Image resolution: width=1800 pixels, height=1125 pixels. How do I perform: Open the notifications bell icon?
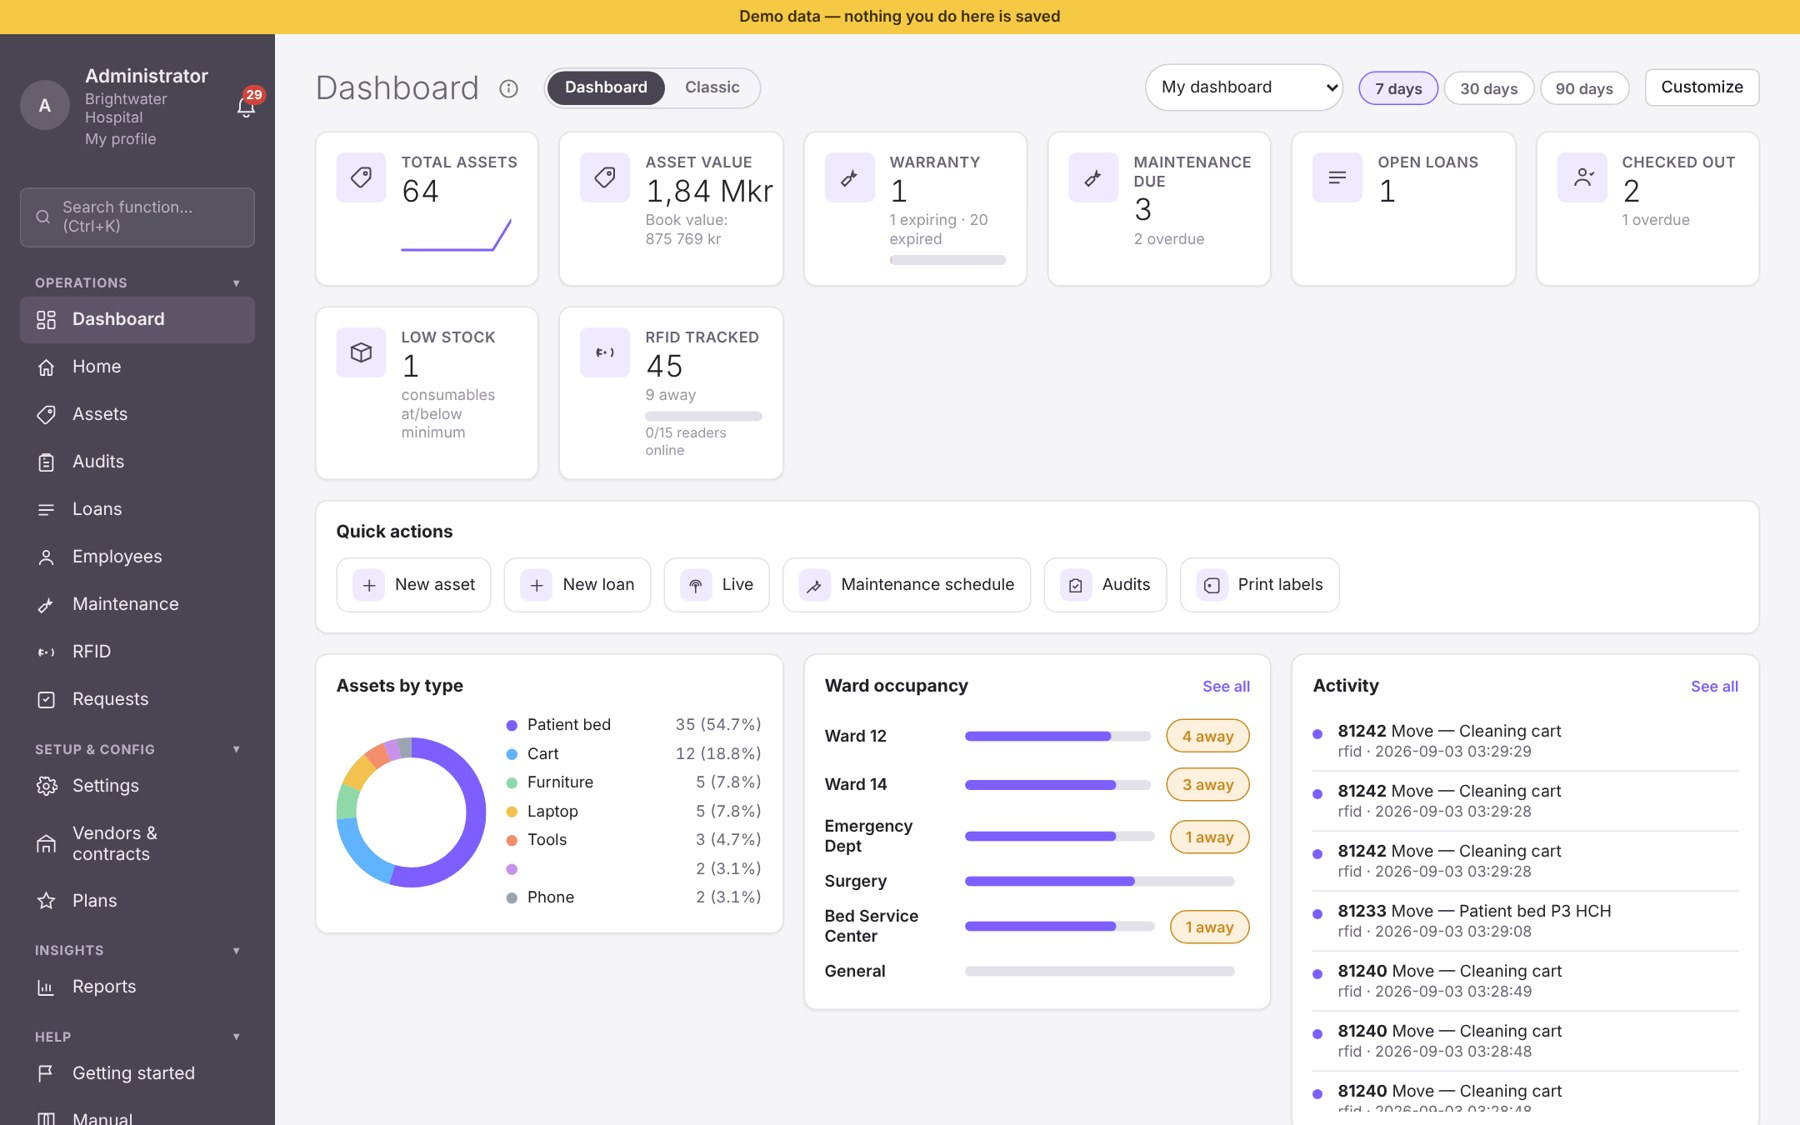pyautogui.click(x=246, y=106)
